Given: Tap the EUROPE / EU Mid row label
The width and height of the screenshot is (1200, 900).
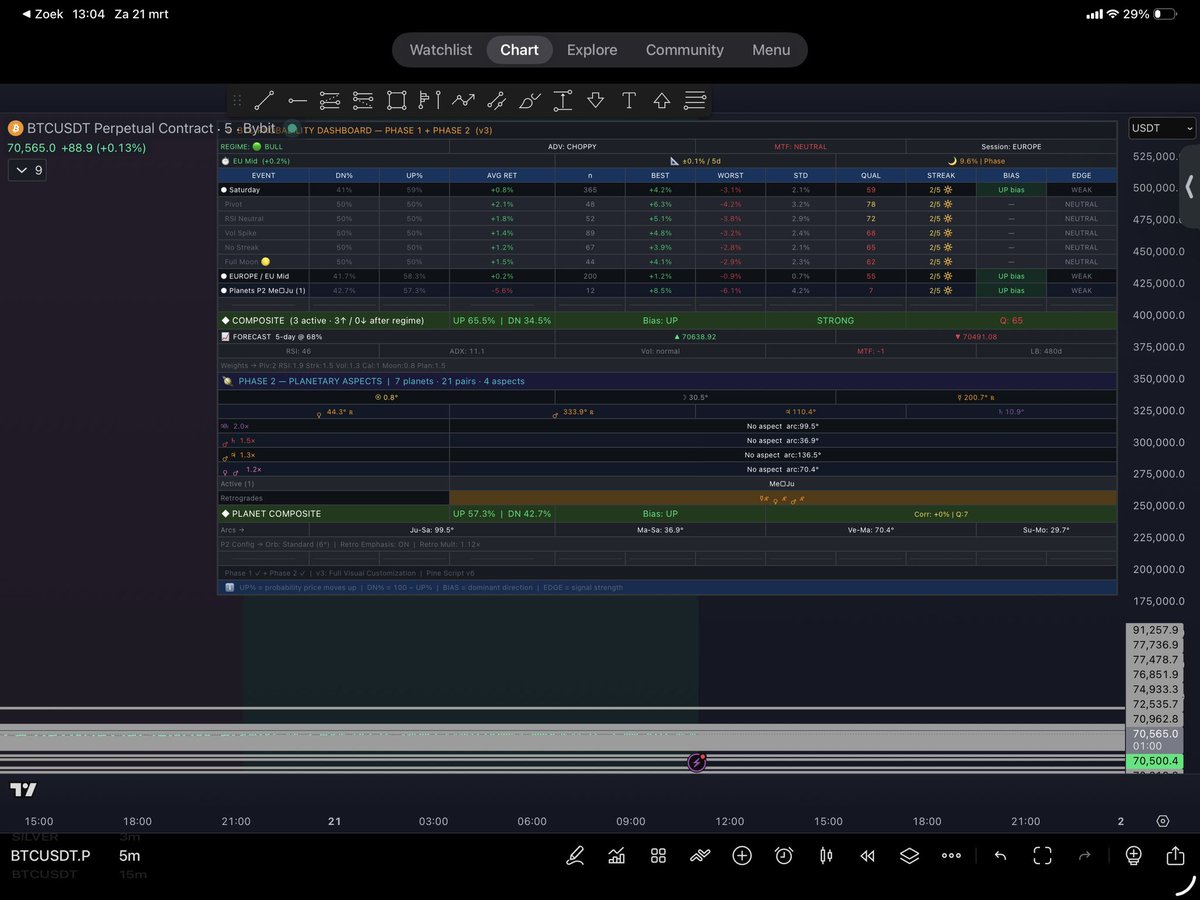Looking at the screenshot, I should click(260, 276).
